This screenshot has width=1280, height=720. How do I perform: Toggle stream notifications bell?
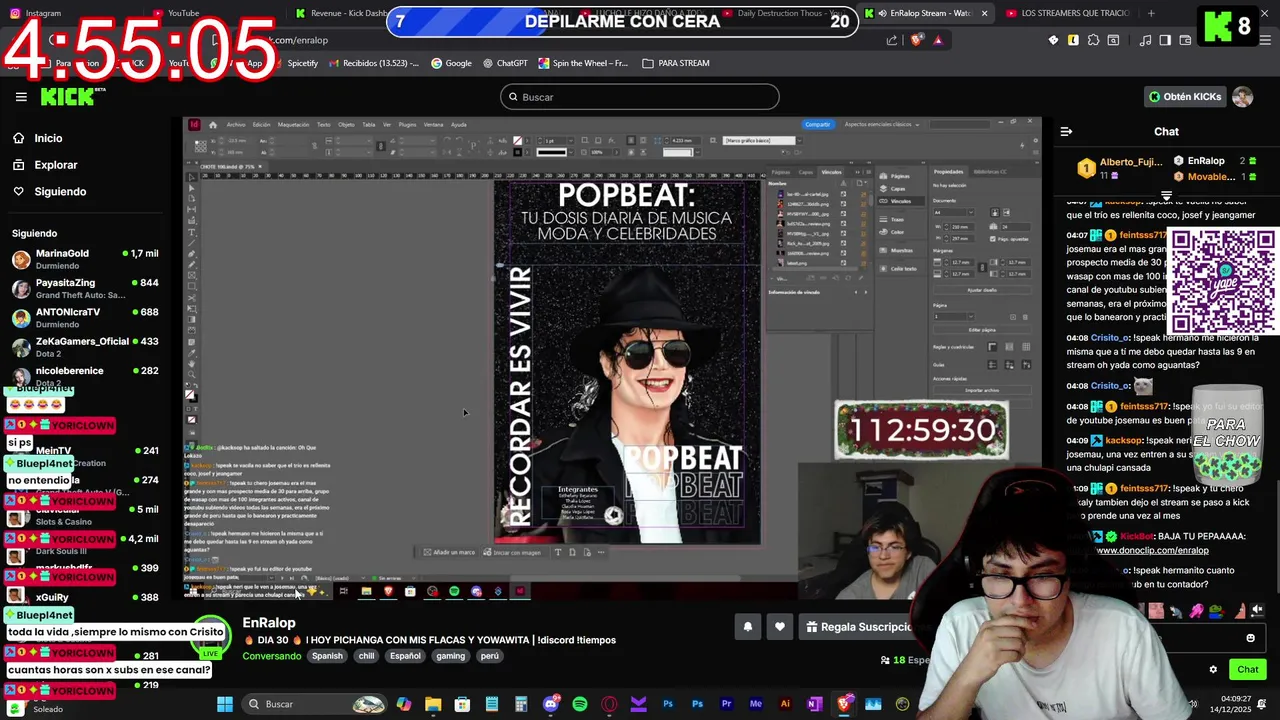coord(747,627)
